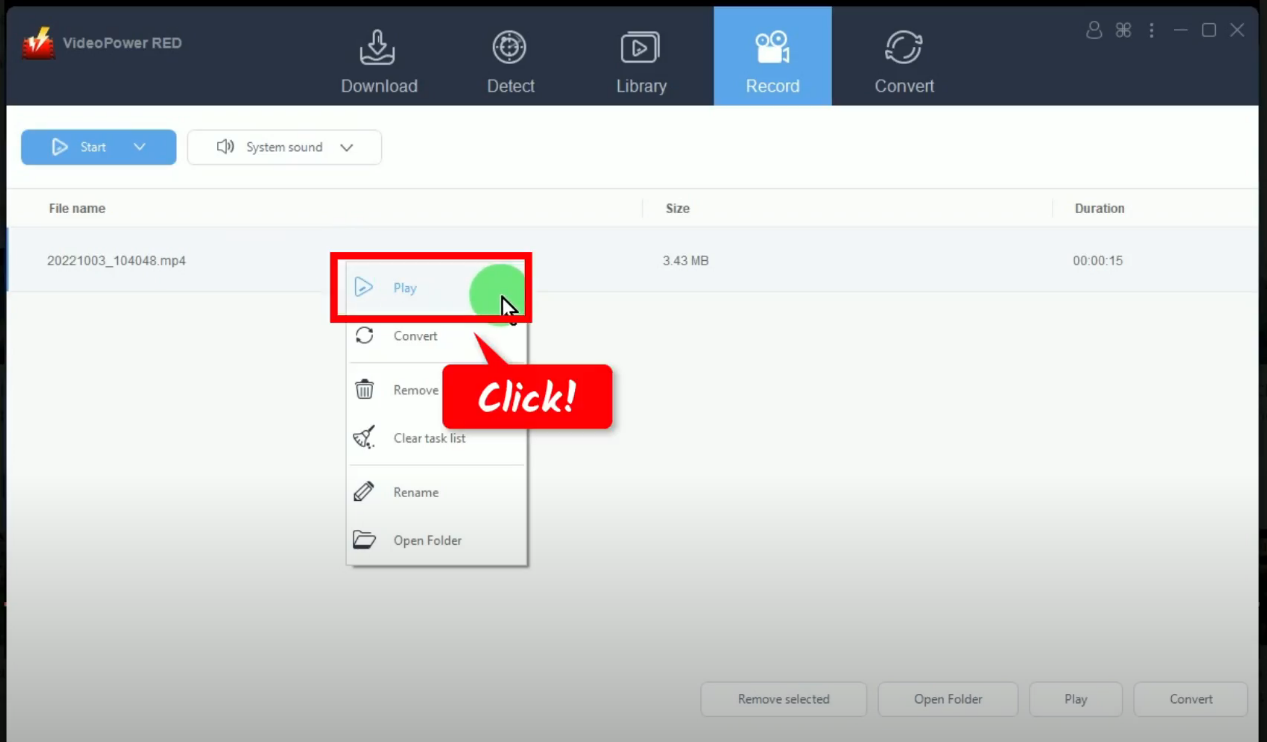Click the Duration column header
This screenshot has height=742, width=1267.
1099,208
